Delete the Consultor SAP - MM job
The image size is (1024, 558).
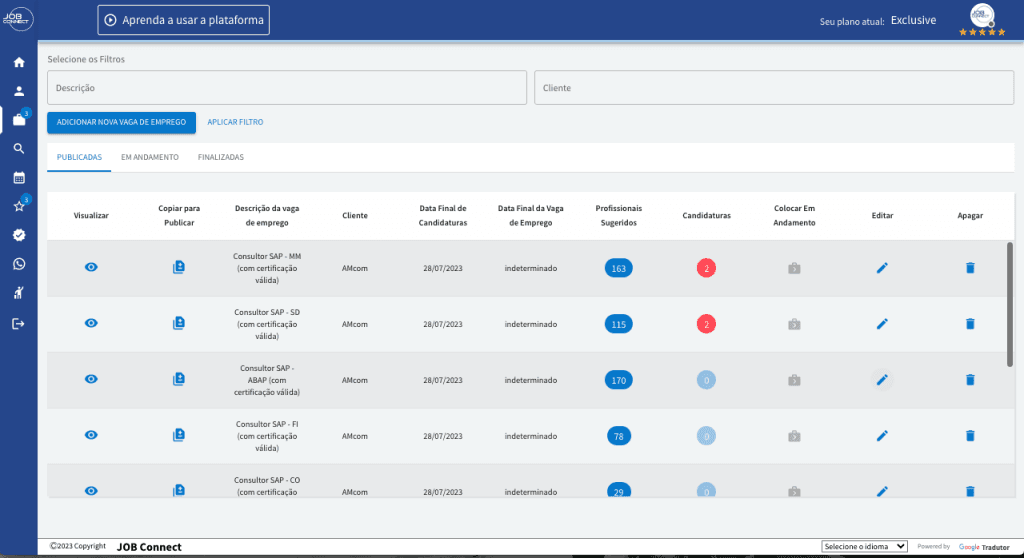970,268
